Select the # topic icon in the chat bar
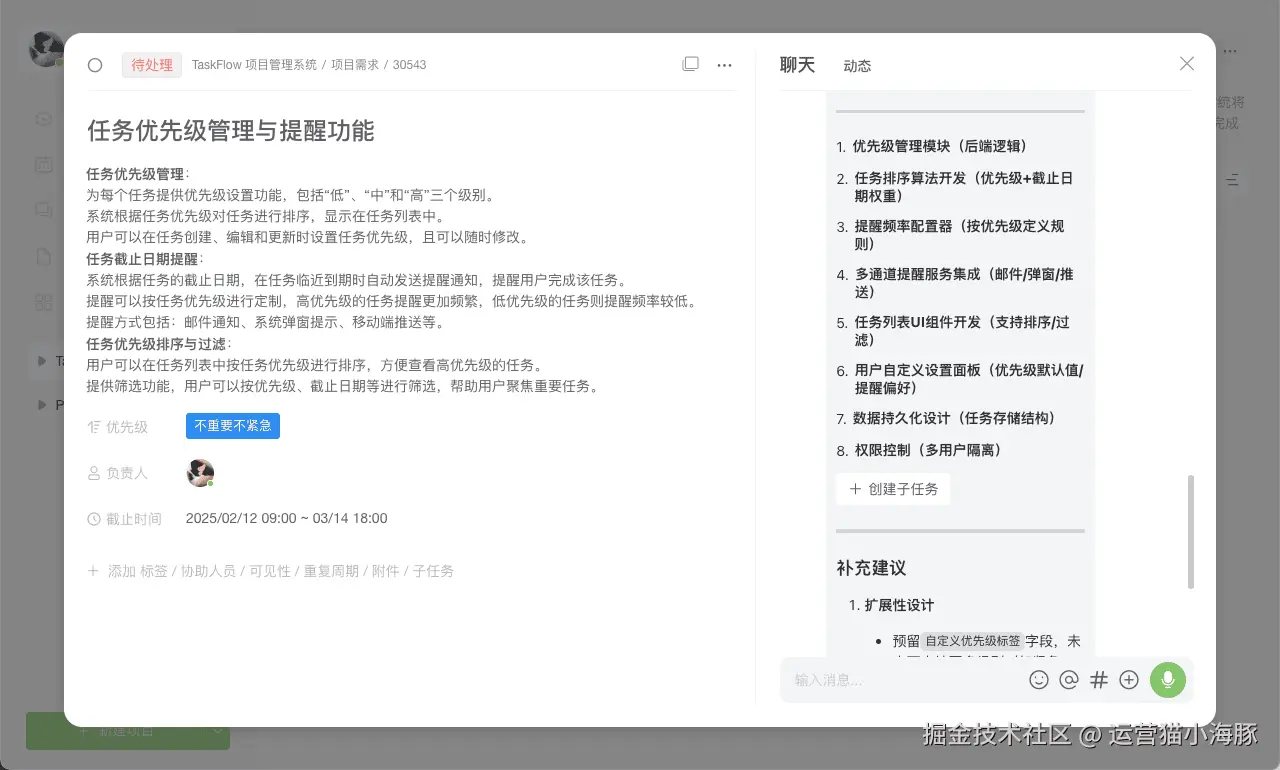1280x770 pixels. tap(1099, 679)
